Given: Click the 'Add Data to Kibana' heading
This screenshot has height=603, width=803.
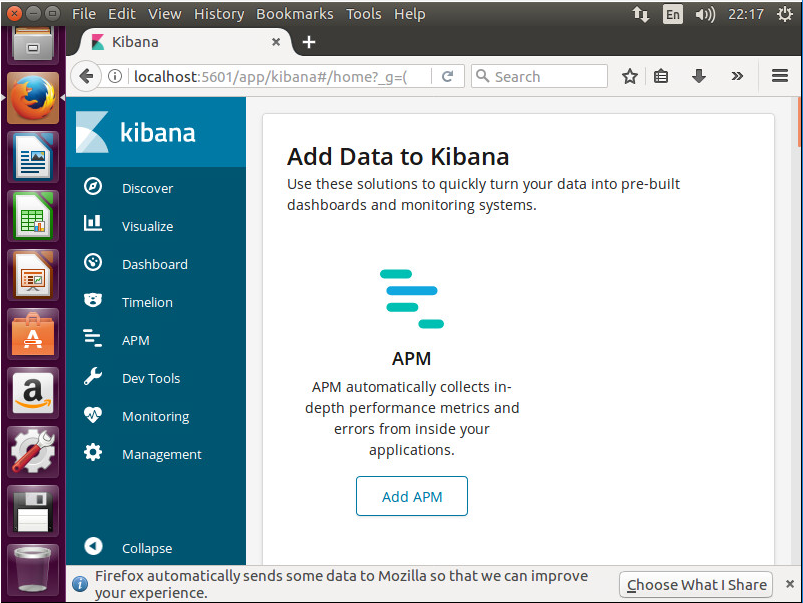Looking at the screenshot, I should point(398,156).
